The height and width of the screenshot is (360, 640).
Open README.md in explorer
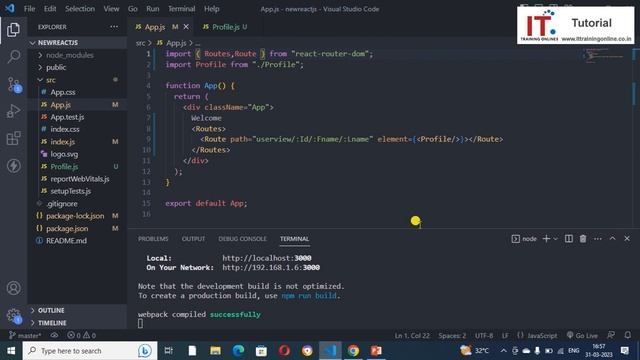77,241
